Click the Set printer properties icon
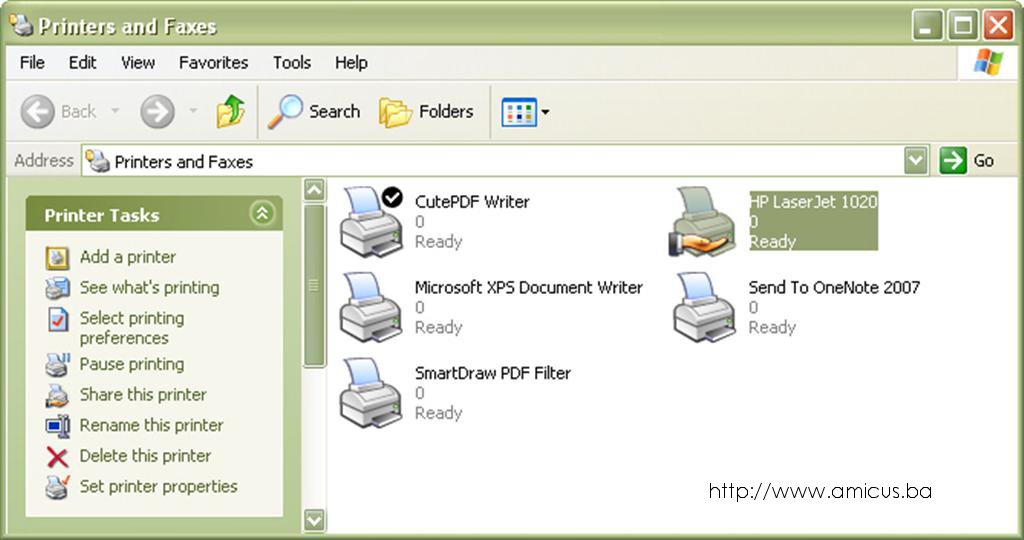The image size is (1024, 540). click(x=57, y=487)
